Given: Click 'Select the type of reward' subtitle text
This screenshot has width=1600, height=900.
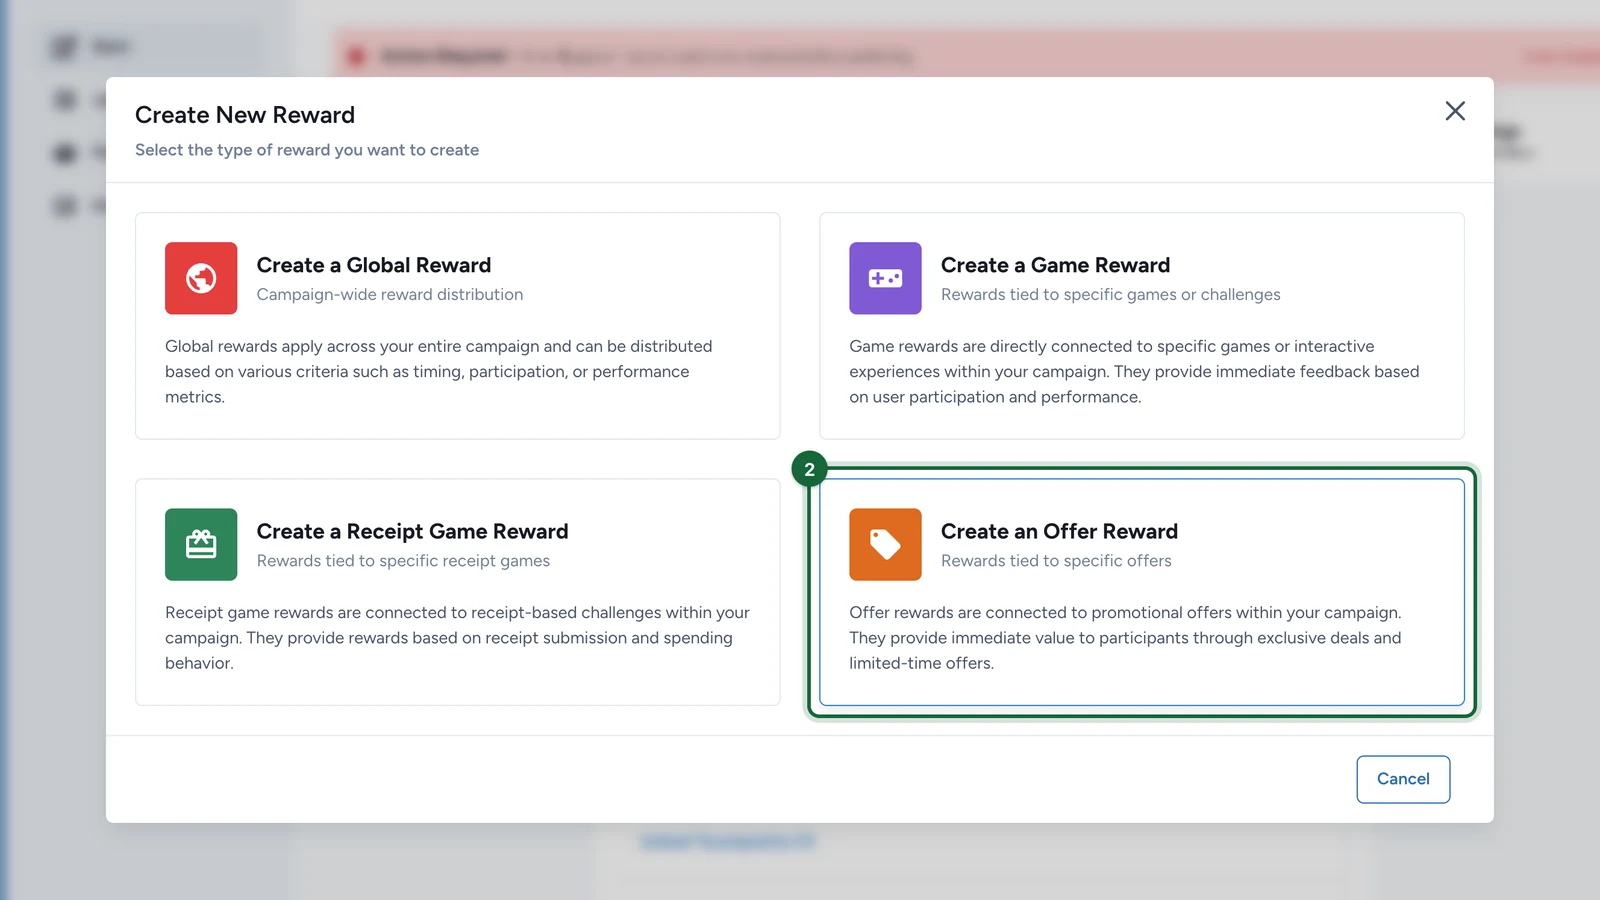Looking at the screenshot, I should (x=307, y=150).
